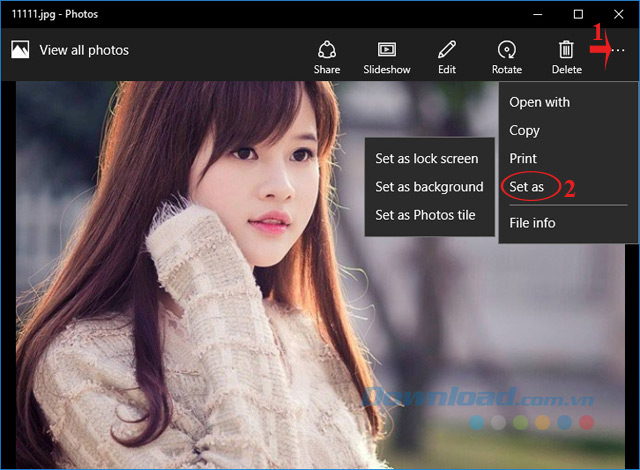640x470 pixels.
Task: Click the Share icon in toolbar
Action: (326, 56)
